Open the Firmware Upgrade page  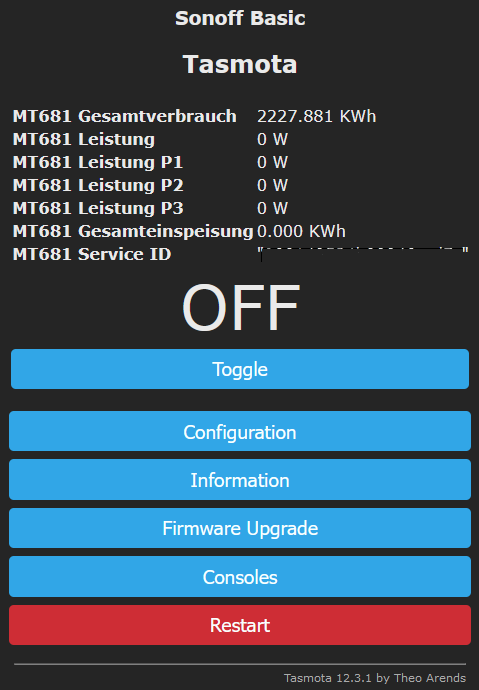[x=240, y=528]
